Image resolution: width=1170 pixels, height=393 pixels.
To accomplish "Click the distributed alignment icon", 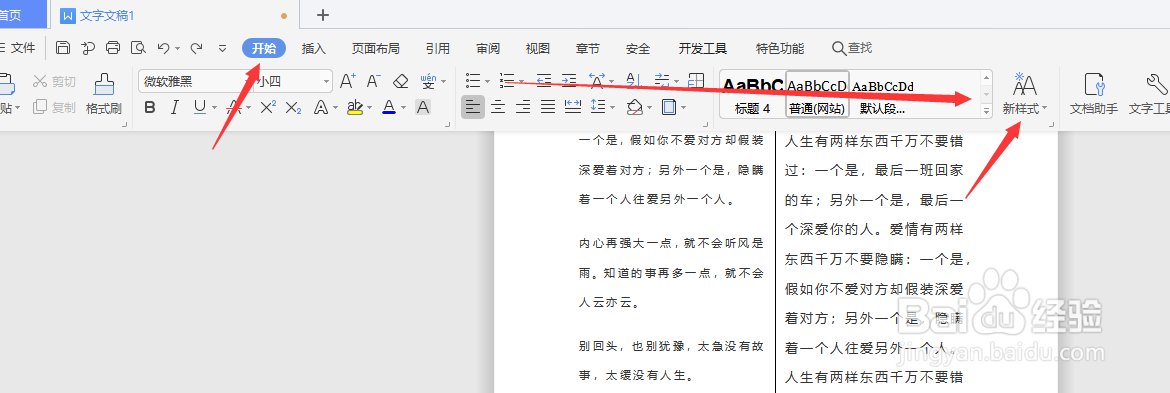I will (573, 107).
